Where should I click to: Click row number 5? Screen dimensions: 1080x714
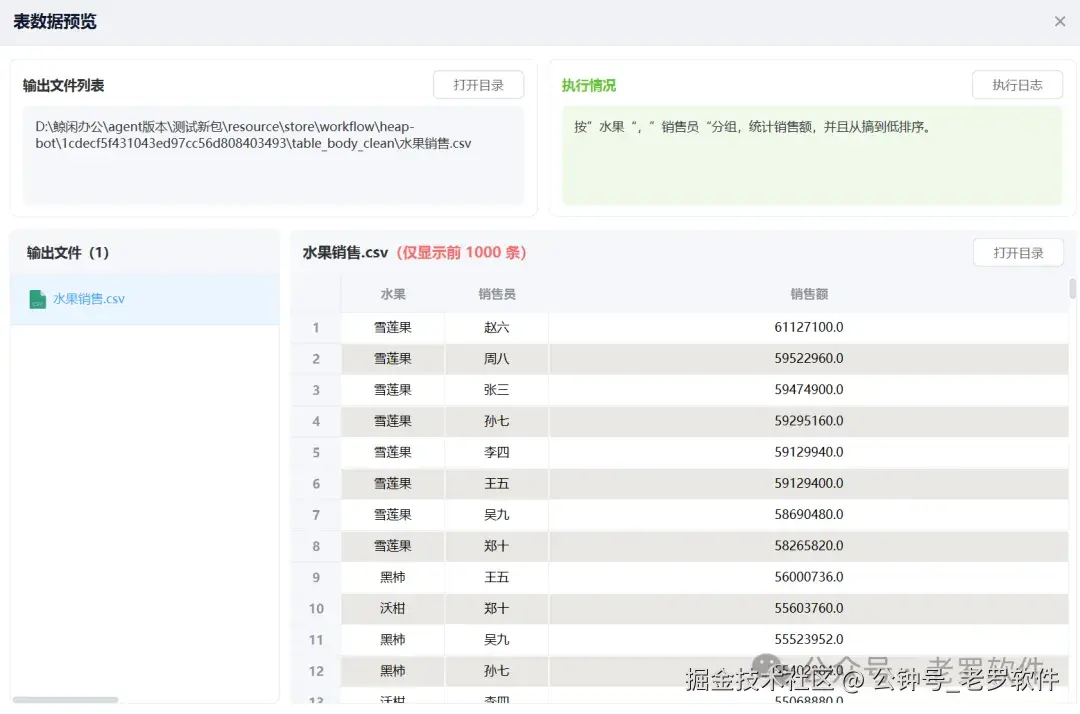[316, 452]
